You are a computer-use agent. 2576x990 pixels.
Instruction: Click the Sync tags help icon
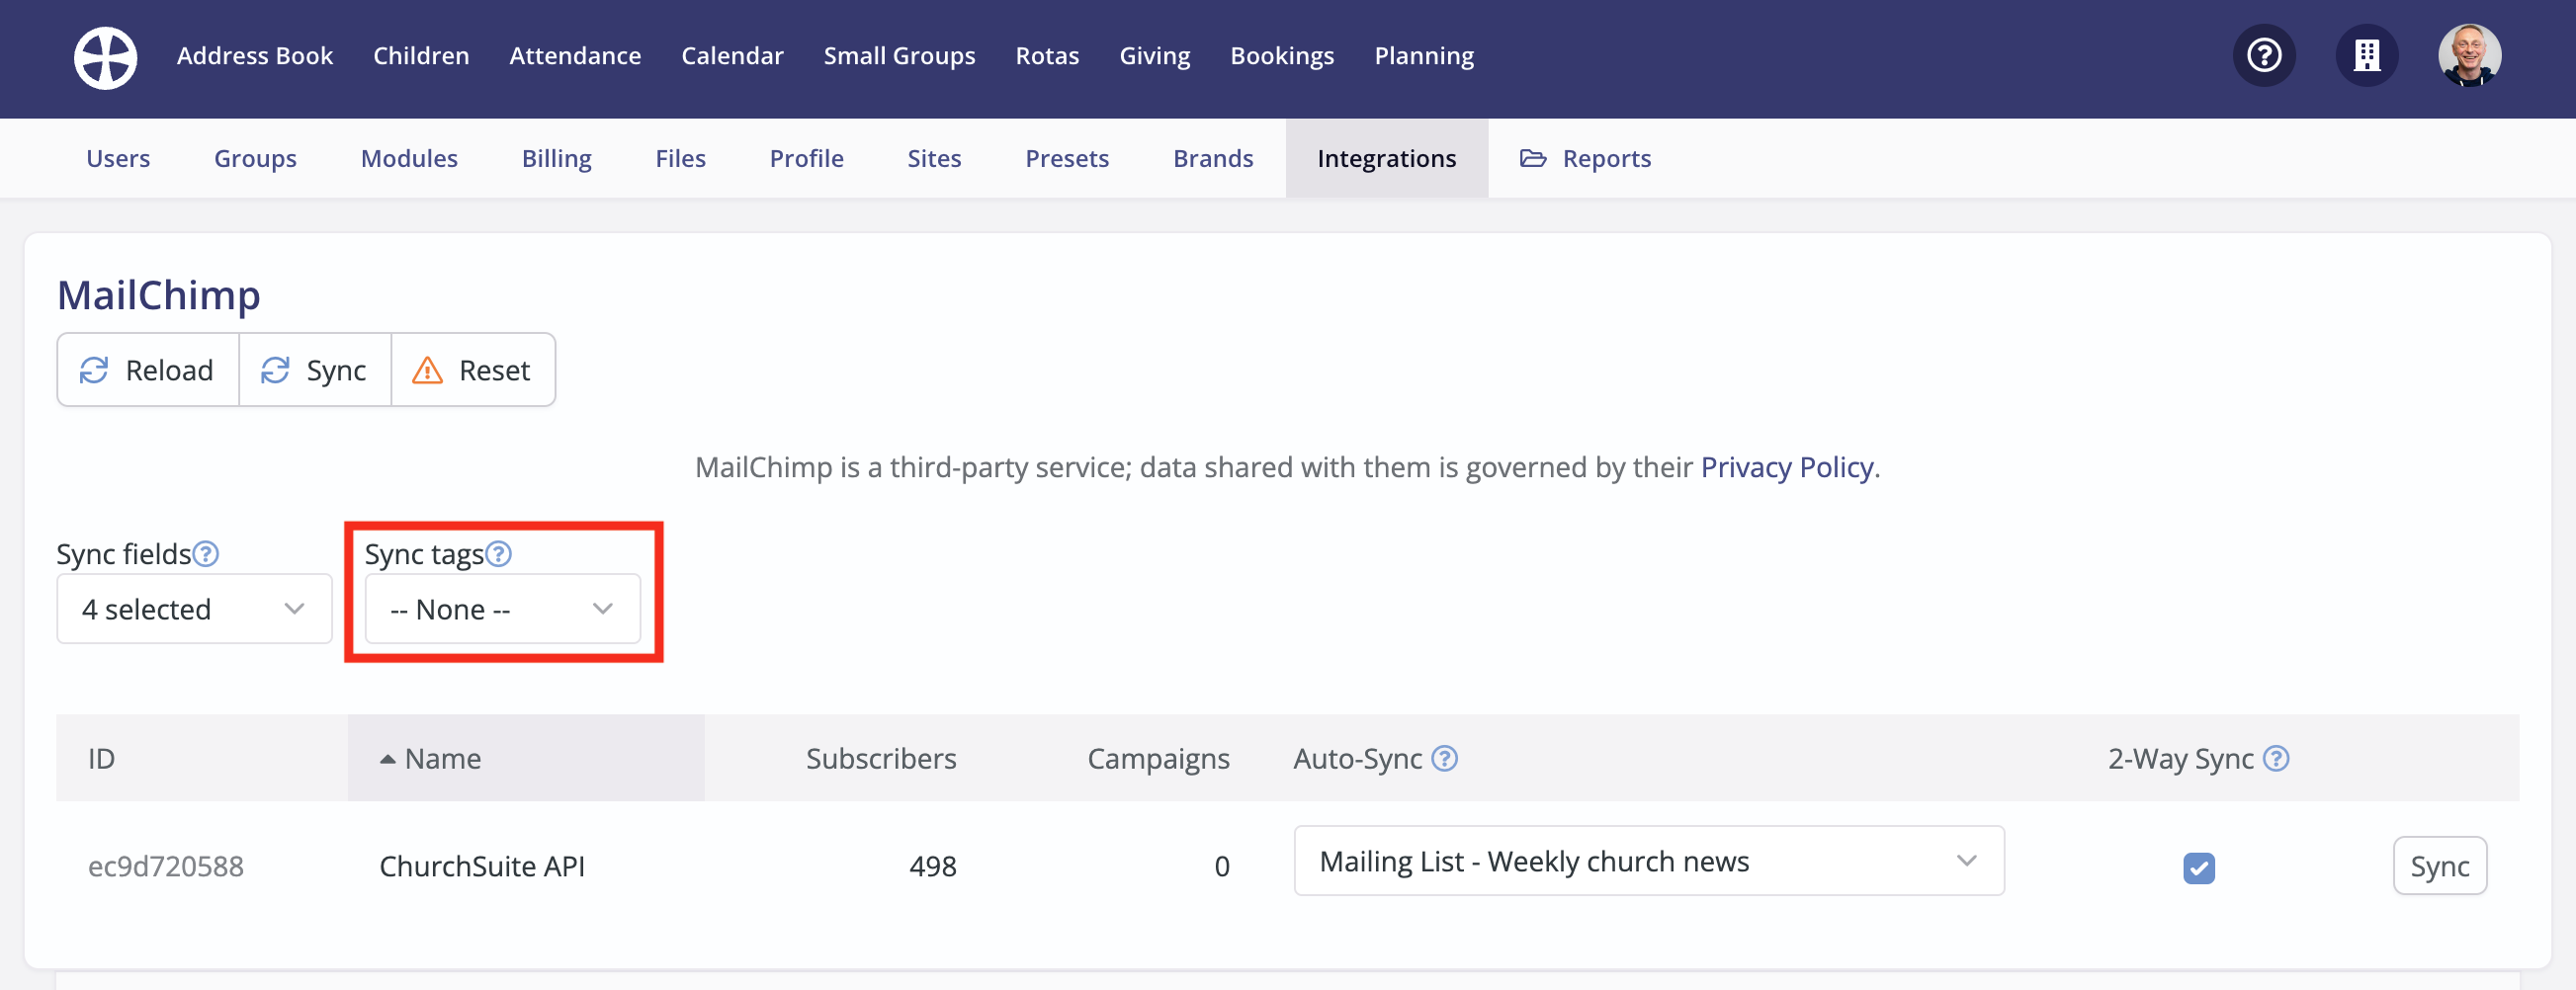point(499,554)
